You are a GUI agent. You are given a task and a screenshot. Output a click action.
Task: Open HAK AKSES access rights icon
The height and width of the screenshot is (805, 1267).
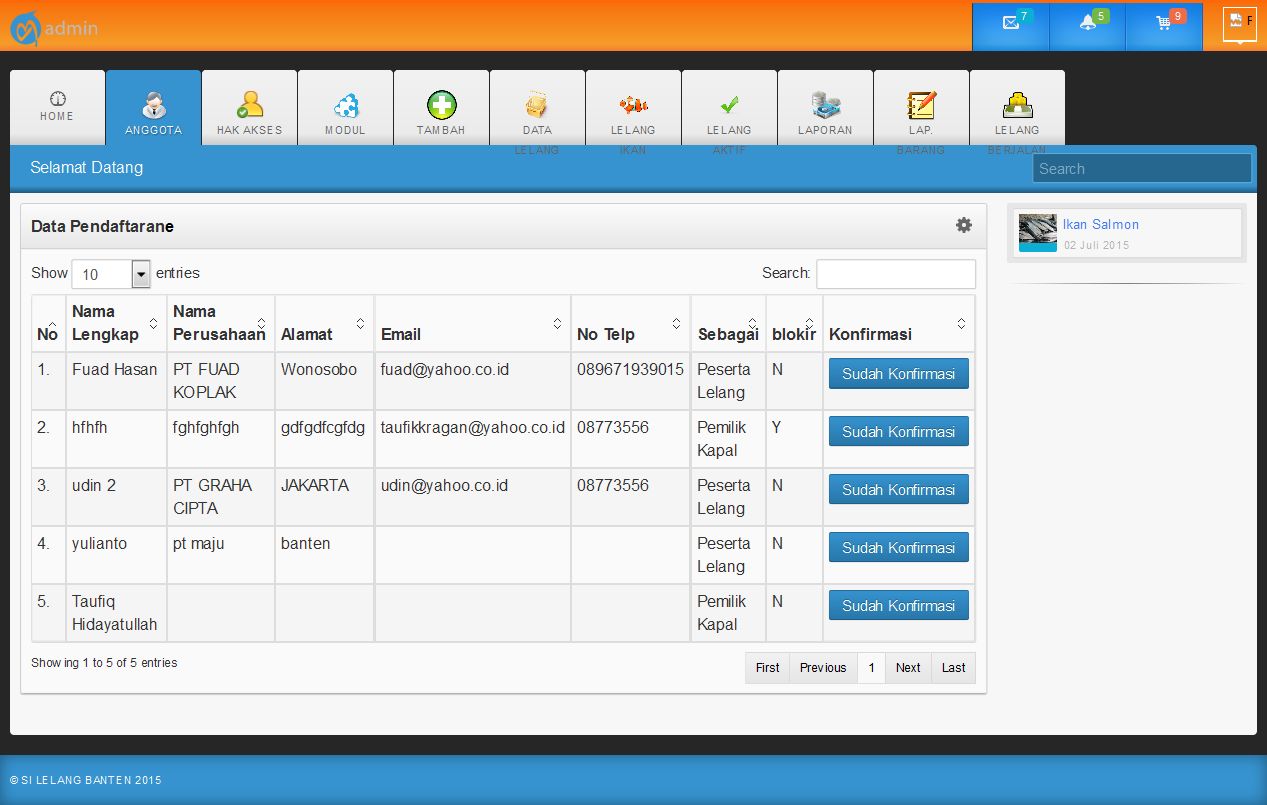pos(248,105)
